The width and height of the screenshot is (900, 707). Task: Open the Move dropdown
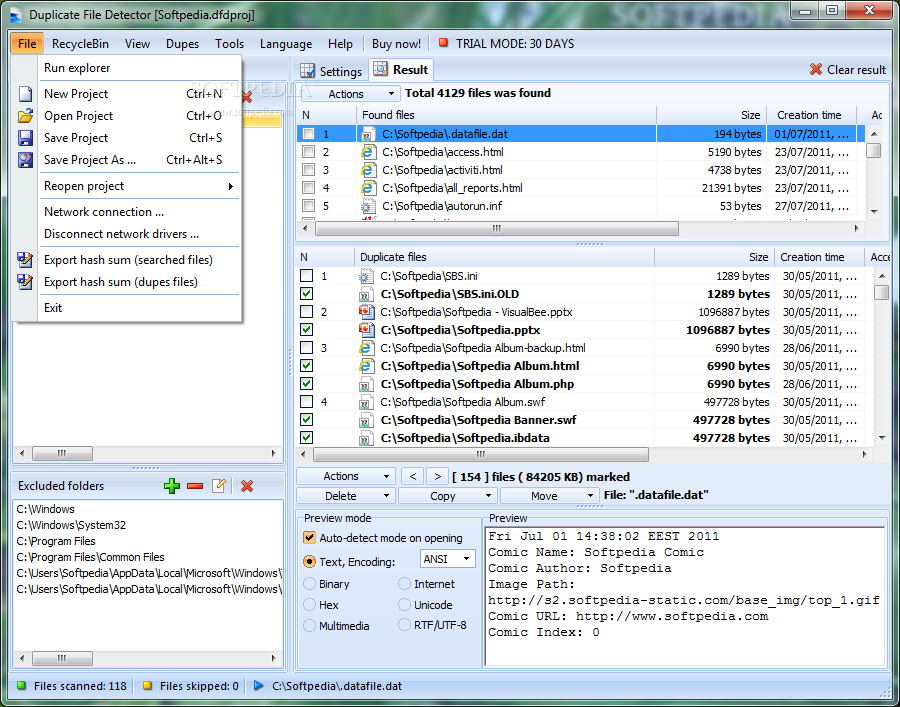coord(549,496)
